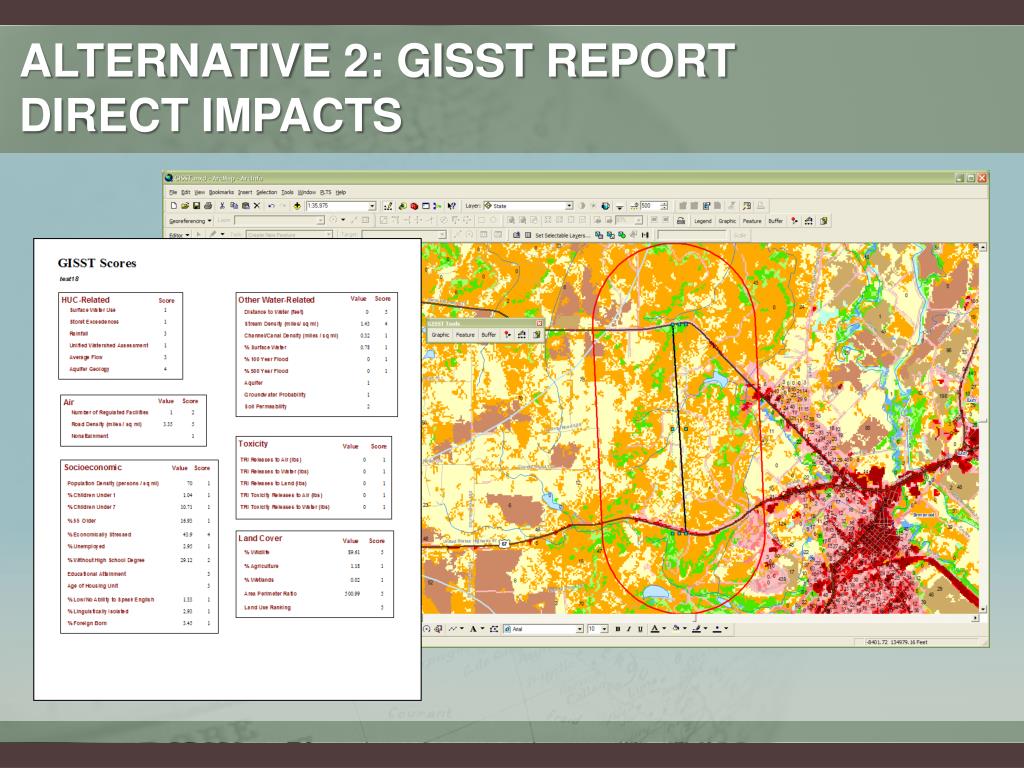Launch ArcCatalog from the toolbar icon
The image size is (1024, 768).
point(402,206)
